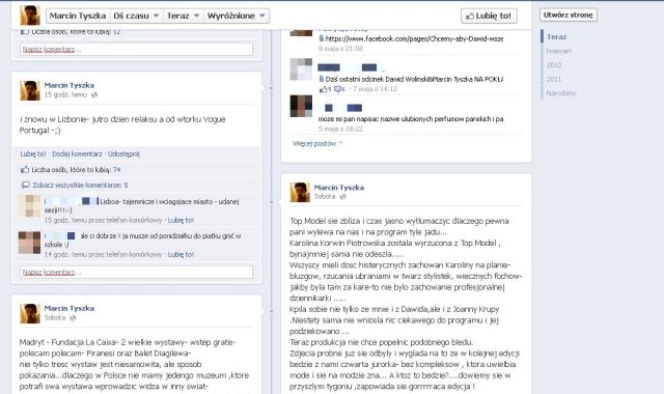Click the Utwórz stronę button

coord(568,15)
